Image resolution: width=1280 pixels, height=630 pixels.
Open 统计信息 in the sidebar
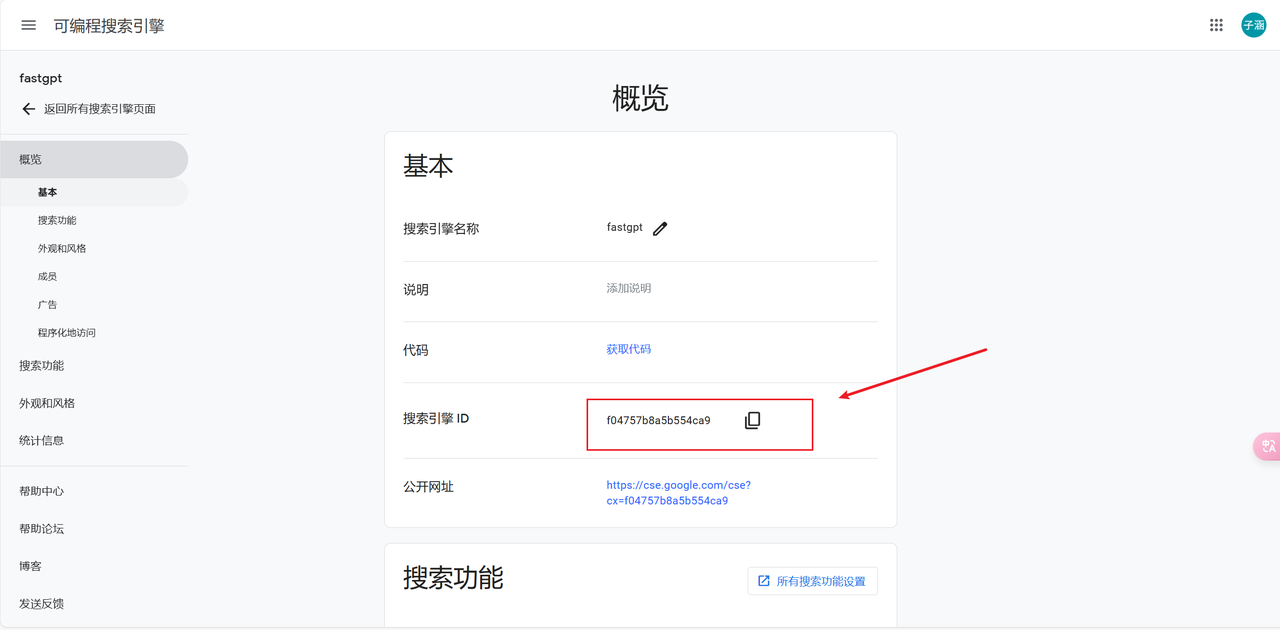tap(41, 440)
